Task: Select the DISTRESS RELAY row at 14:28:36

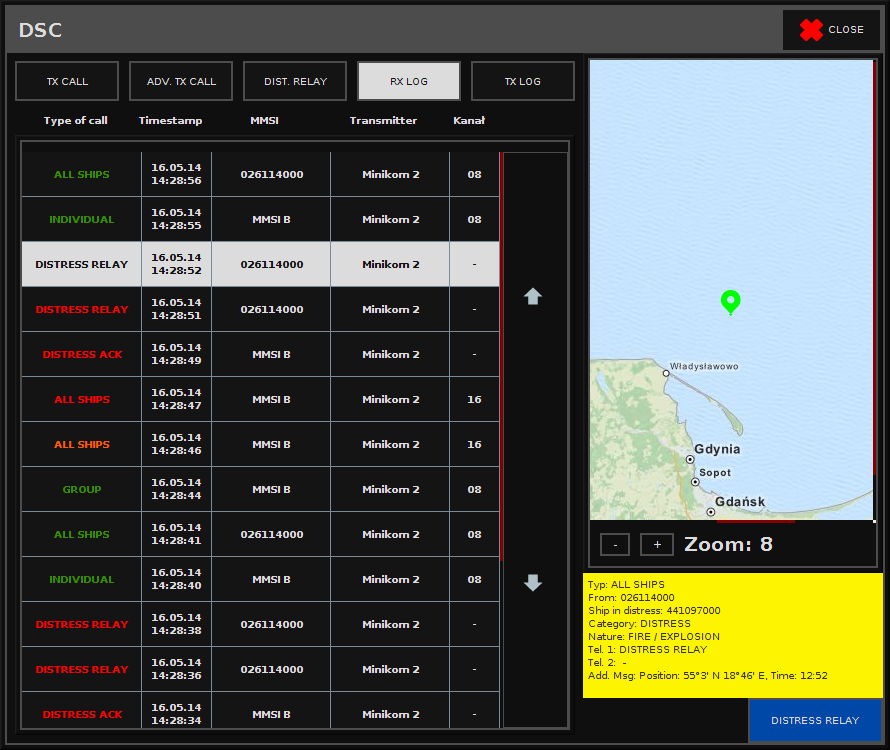Action: pyautogui.click(x=261, y=669)
